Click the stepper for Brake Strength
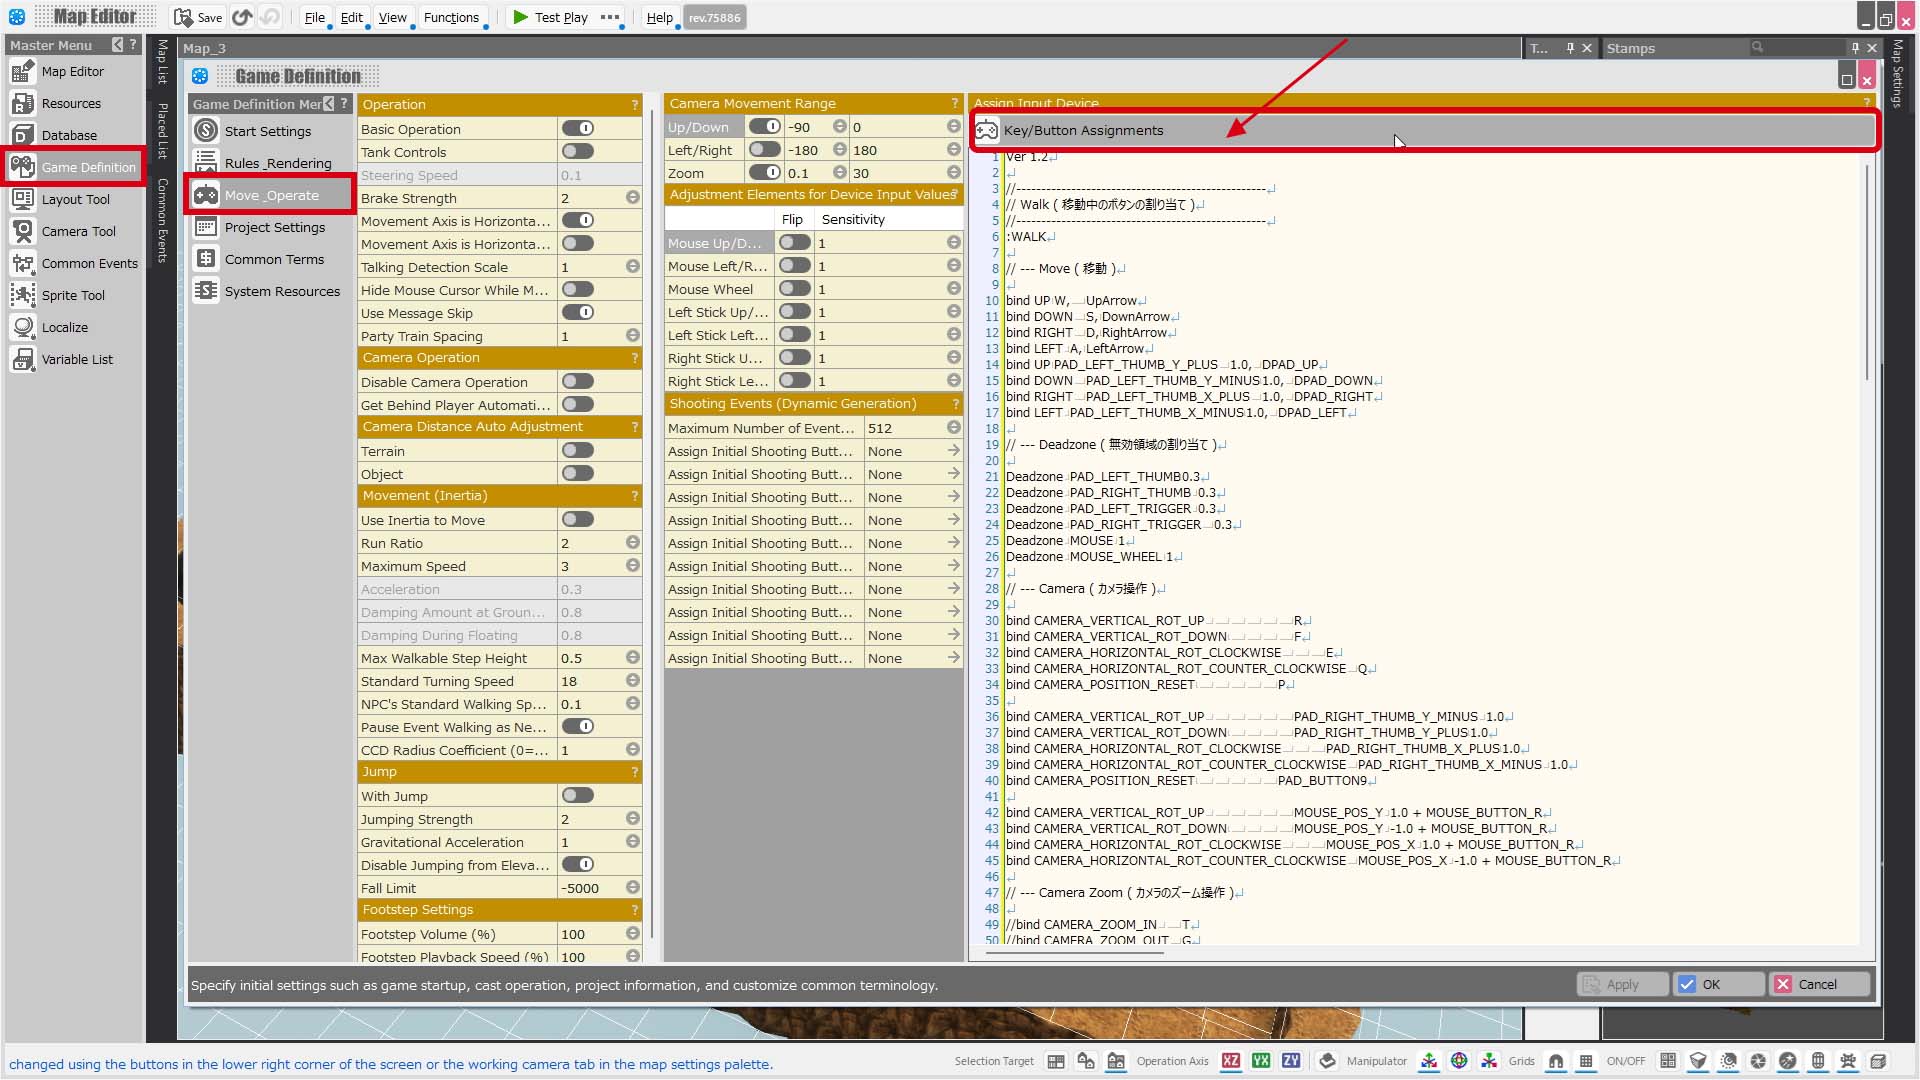This screenshot has width=1920, height=1080. (633, 198)
